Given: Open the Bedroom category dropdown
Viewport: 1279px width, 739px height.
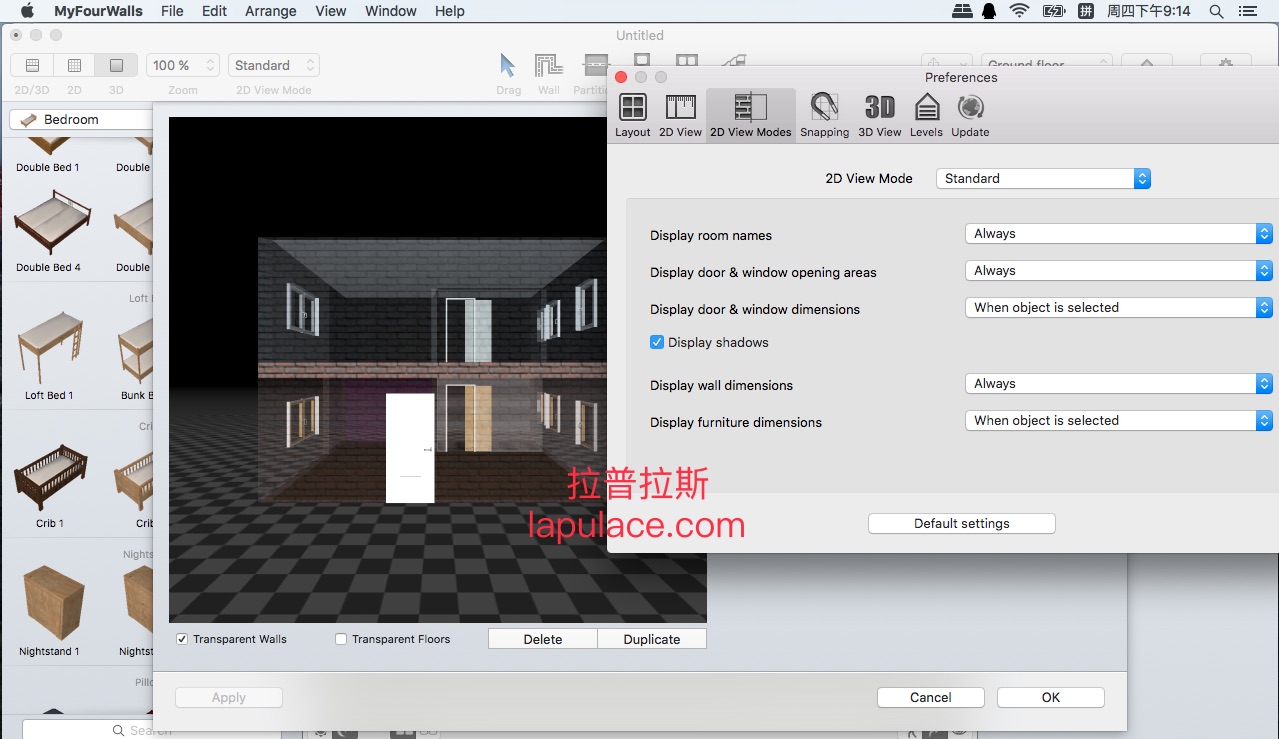Looking at the screenshot, I should (x=81, y=119).
